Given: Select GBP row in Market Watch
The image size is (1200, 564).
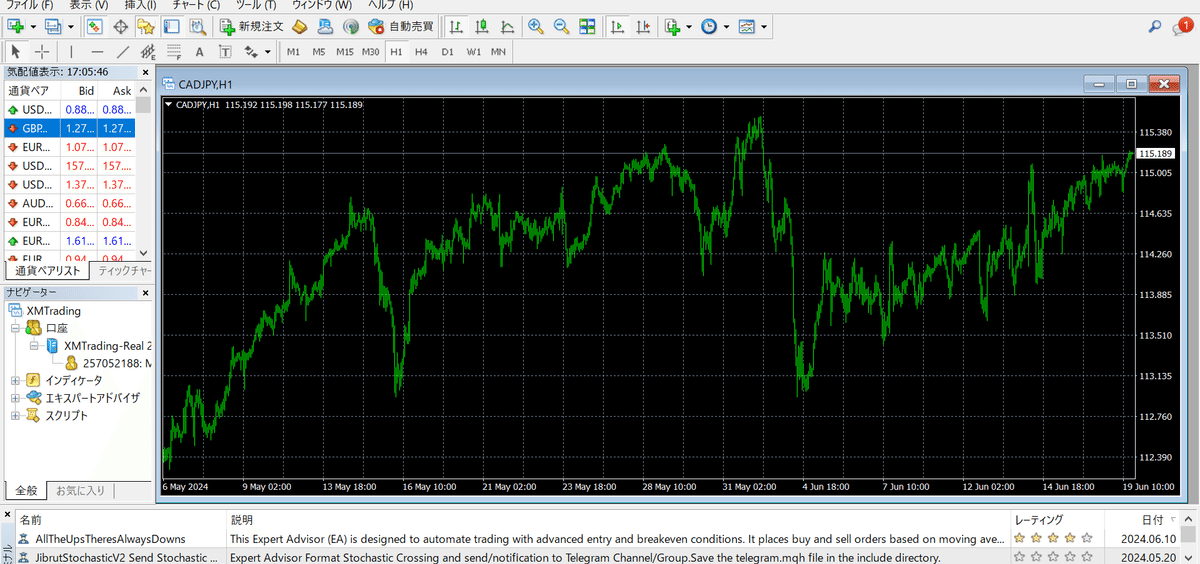Looking at the screenshot, I should [69, 128].
